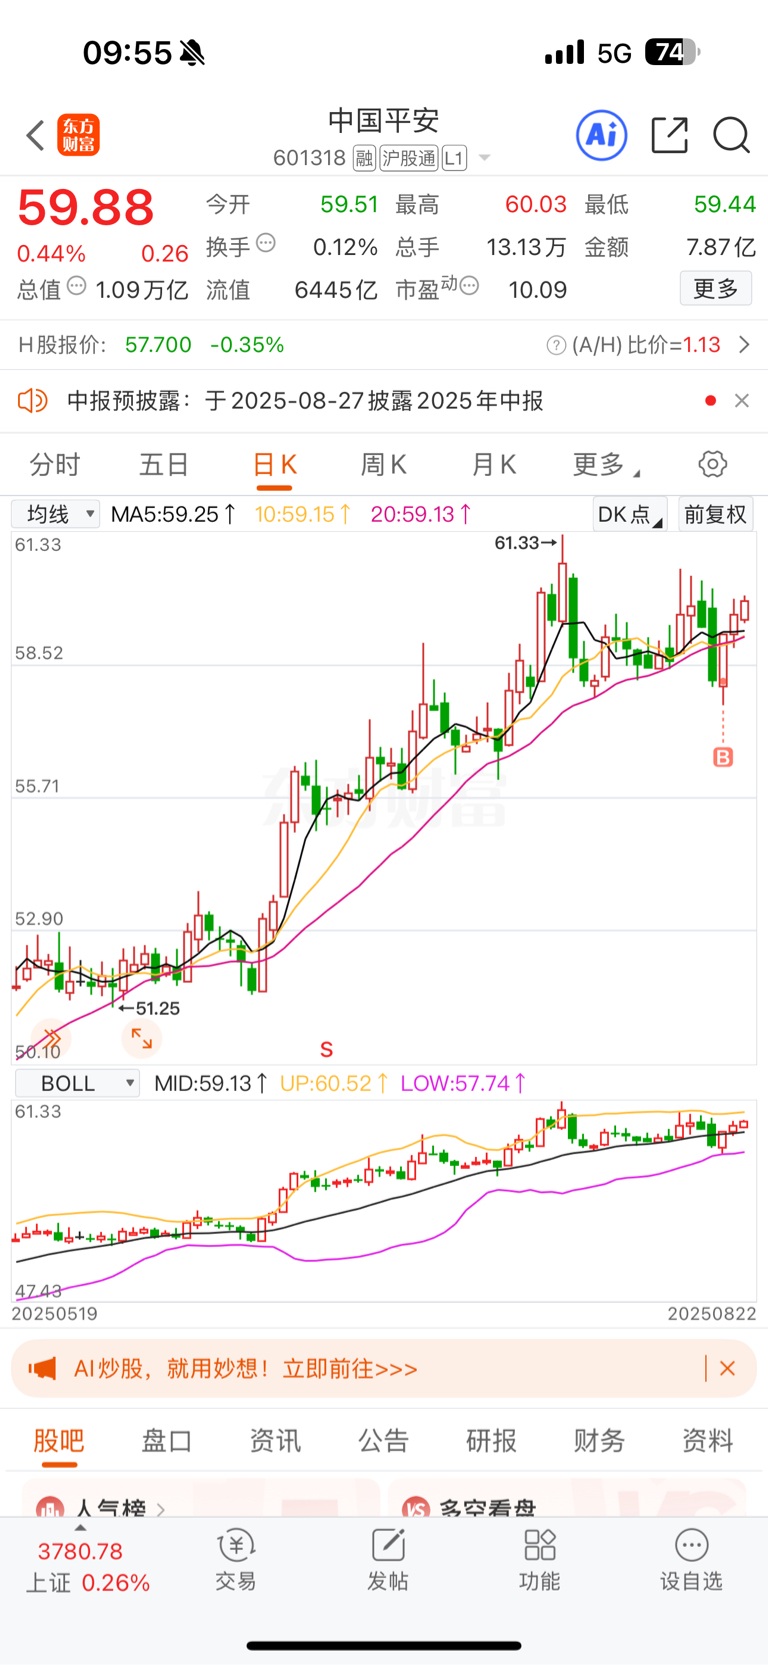Tap the L1 quote level badge
The width and height of the screenshot is (768, 1665).
click(454, 158)
